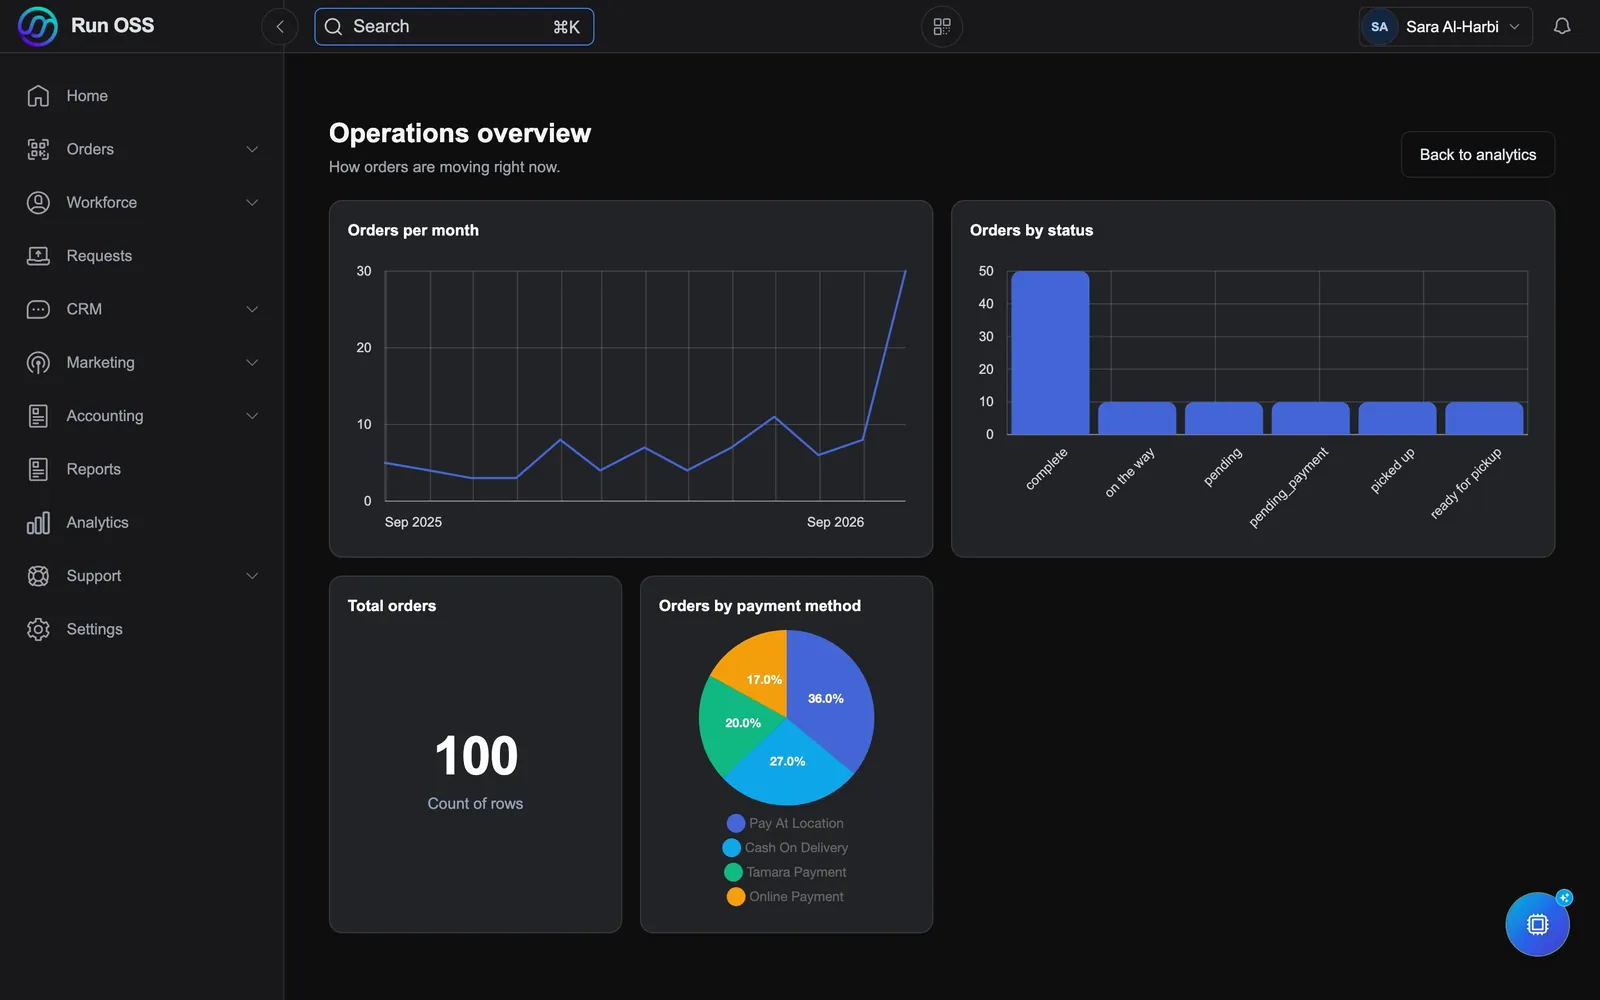Click the Home house icon
1600x1000 pixels.
(38, 96)
